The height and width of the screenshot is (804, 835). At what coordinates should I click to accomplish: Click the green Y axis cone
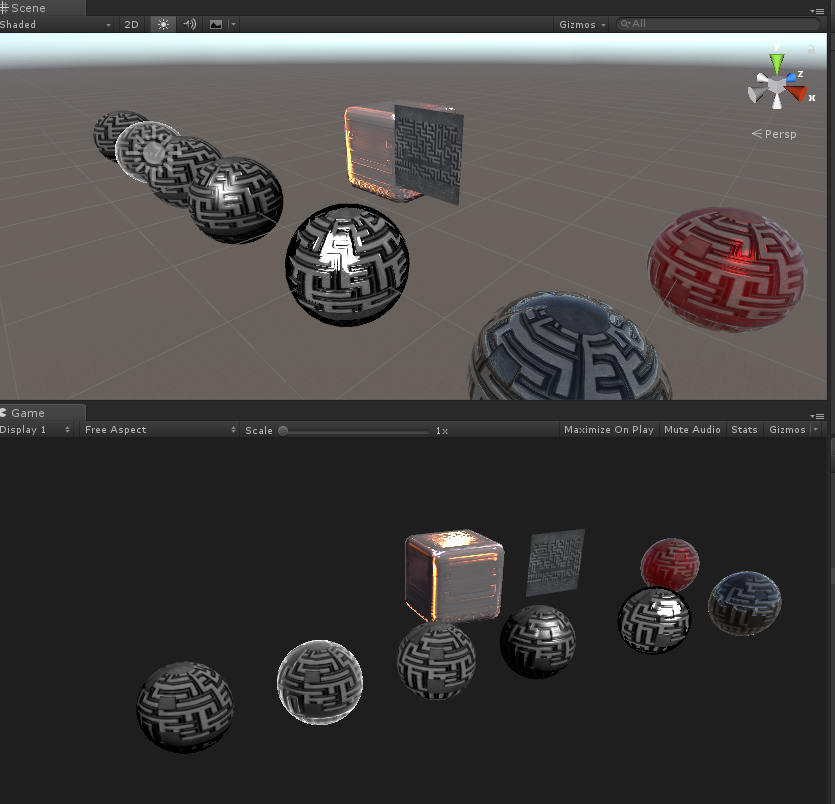(777, 63)
